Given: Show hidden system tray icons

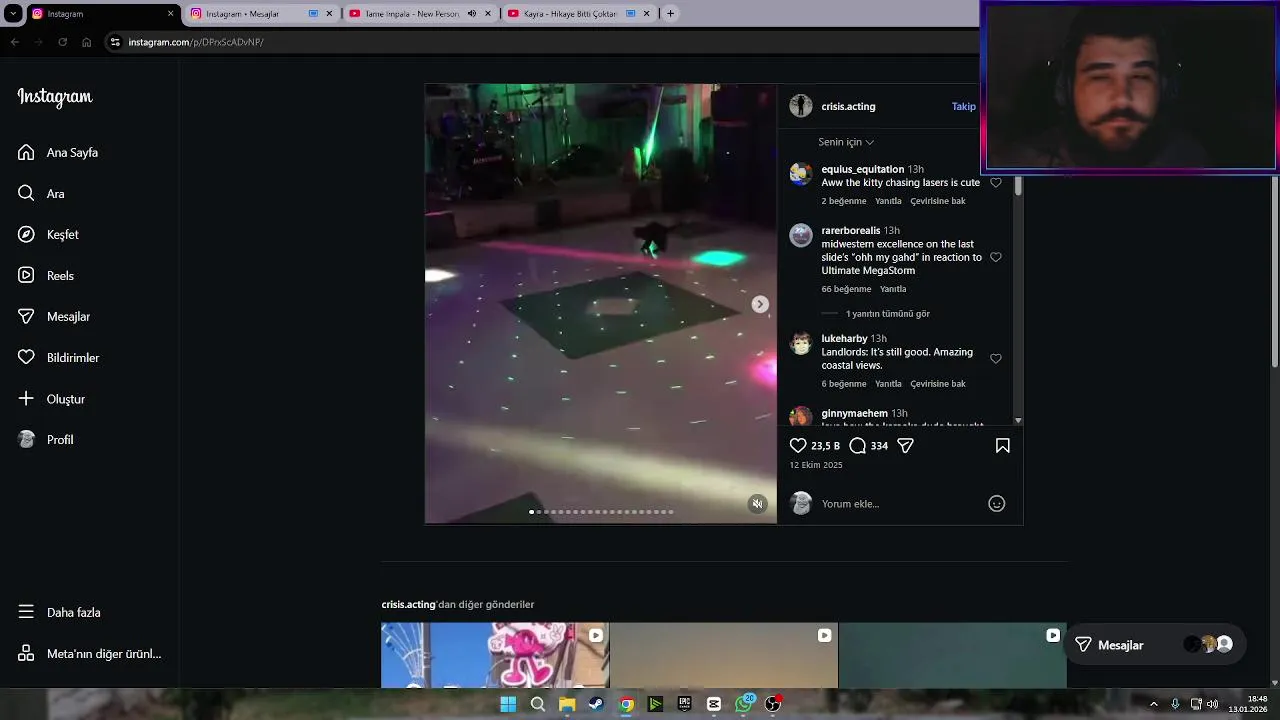Looking at the screenshot, I should pos(1153,704).
